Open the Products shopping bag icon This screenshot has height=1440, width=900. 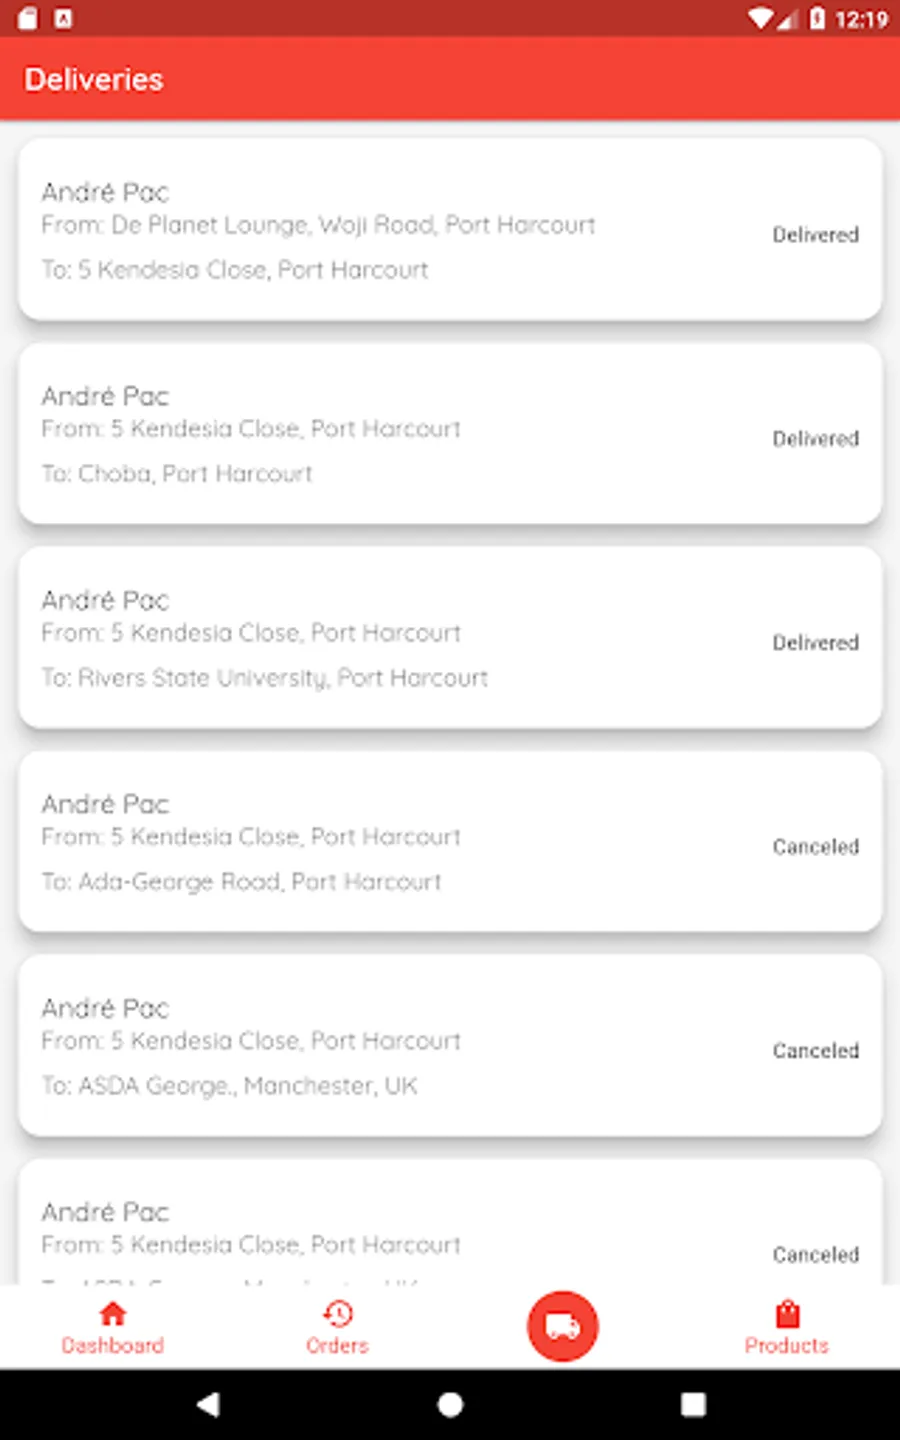point(787,1313)
